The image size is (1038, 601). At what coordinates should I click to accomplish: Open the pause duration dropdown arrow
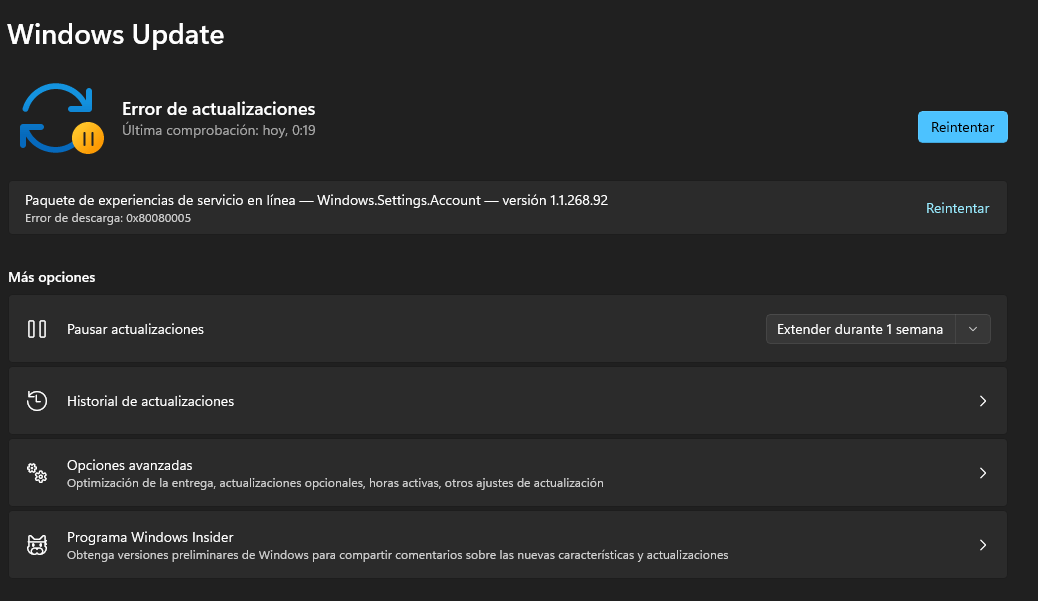pos(973,329)
